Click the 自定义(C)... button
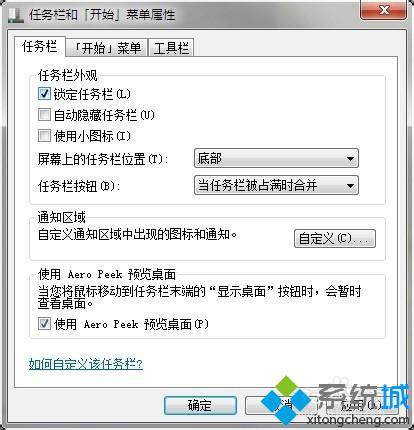Viewport: 414px width, 430px height. [335, 238]
